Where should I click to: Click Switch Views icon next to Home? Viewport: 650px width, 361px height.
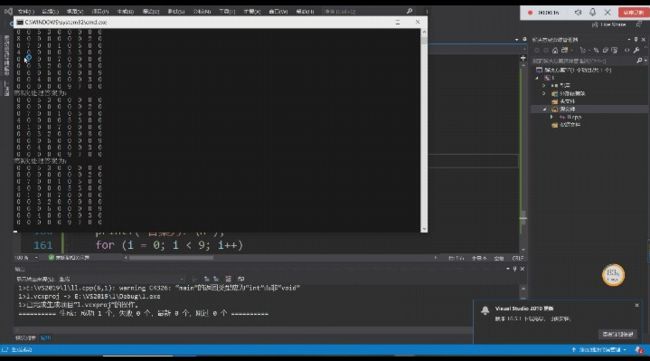click(x=565, y=50)
